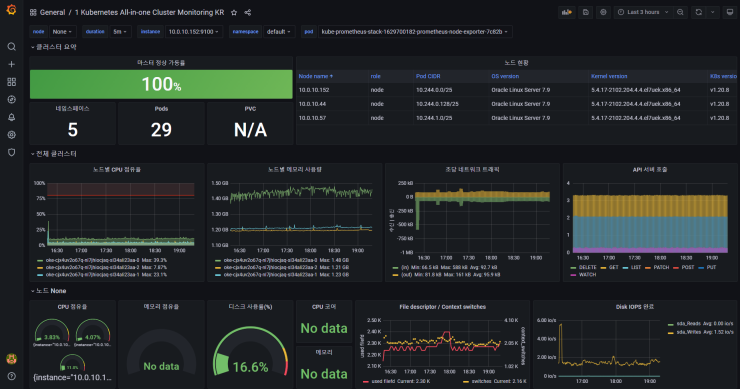Viewport: 740px width, 389px height.
Task: Sort table by role column header
Action: pos(375,76)
